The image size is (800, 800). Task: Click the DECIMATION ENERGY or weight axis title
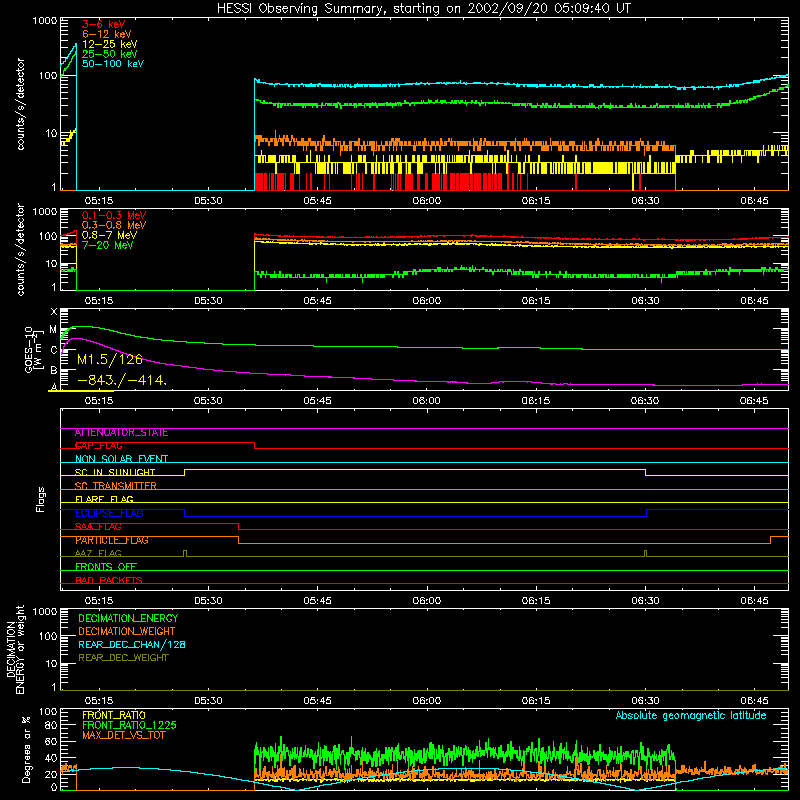point(15,650)
